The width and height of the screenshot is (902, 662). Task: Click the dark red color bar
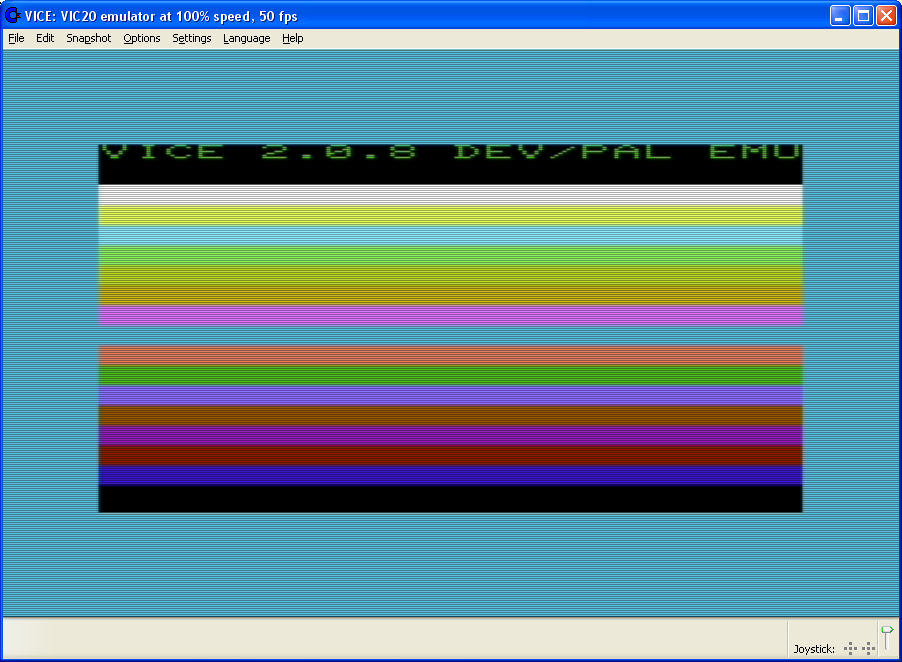coord(450,455)
